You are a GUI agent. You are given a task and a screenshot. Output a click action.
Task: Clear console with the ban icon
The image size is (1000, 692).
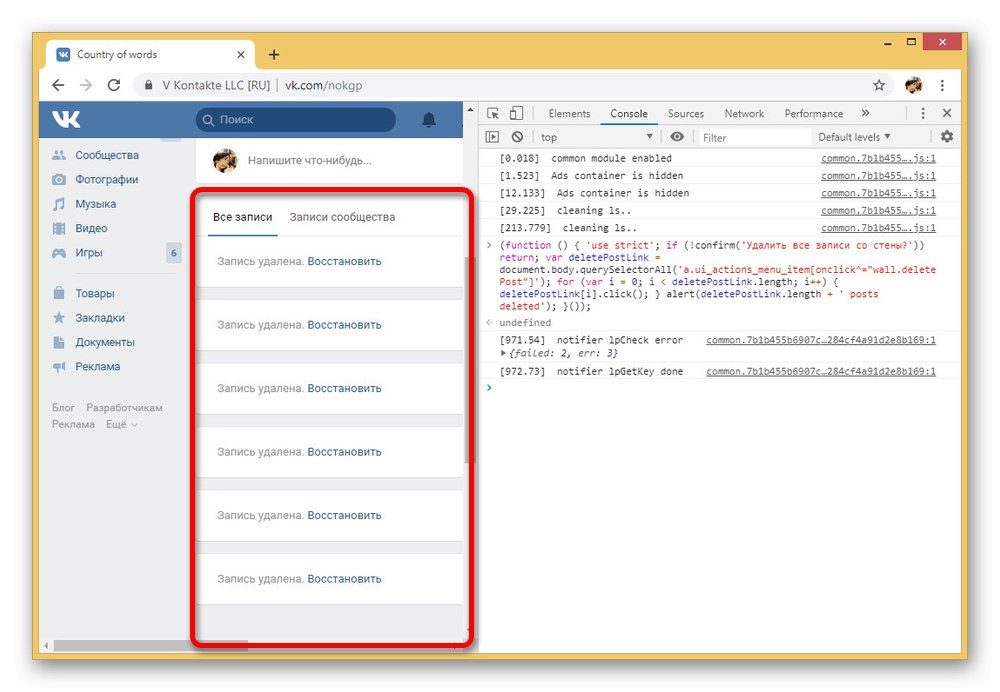(x=517, y=136)
